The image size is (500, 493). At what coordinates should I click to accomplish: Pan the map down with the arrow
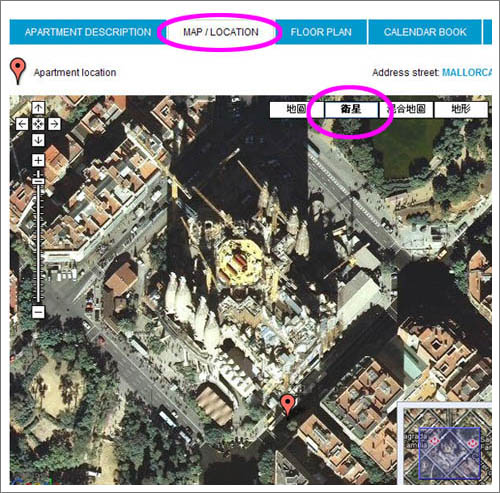pyautogui.click(x=38, y=140)
